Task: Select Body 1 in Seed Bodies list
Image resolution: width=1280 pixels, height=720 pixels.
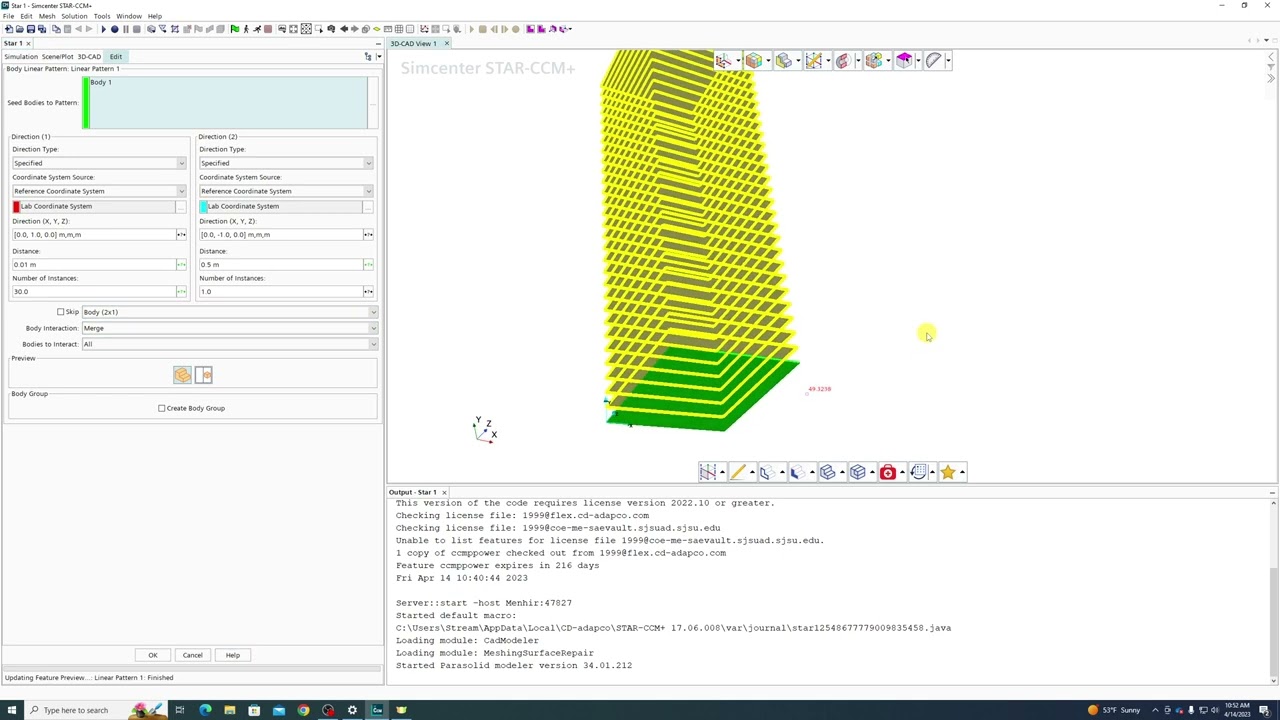Action: pos(101,82)
